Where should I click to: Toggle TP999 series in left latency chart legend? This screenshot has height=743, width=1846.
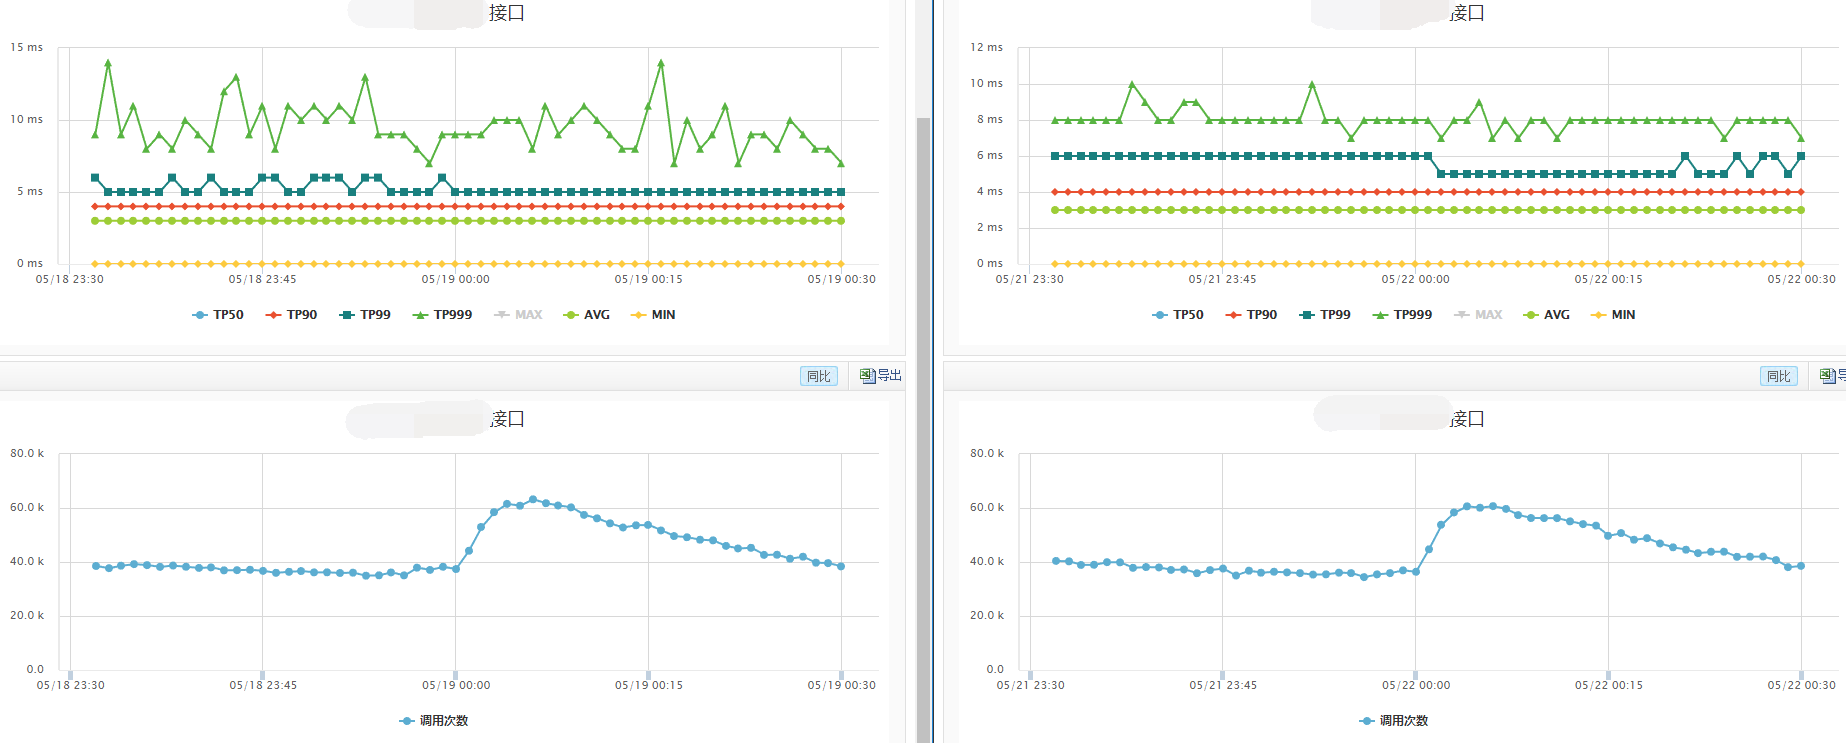click(442, 315)
